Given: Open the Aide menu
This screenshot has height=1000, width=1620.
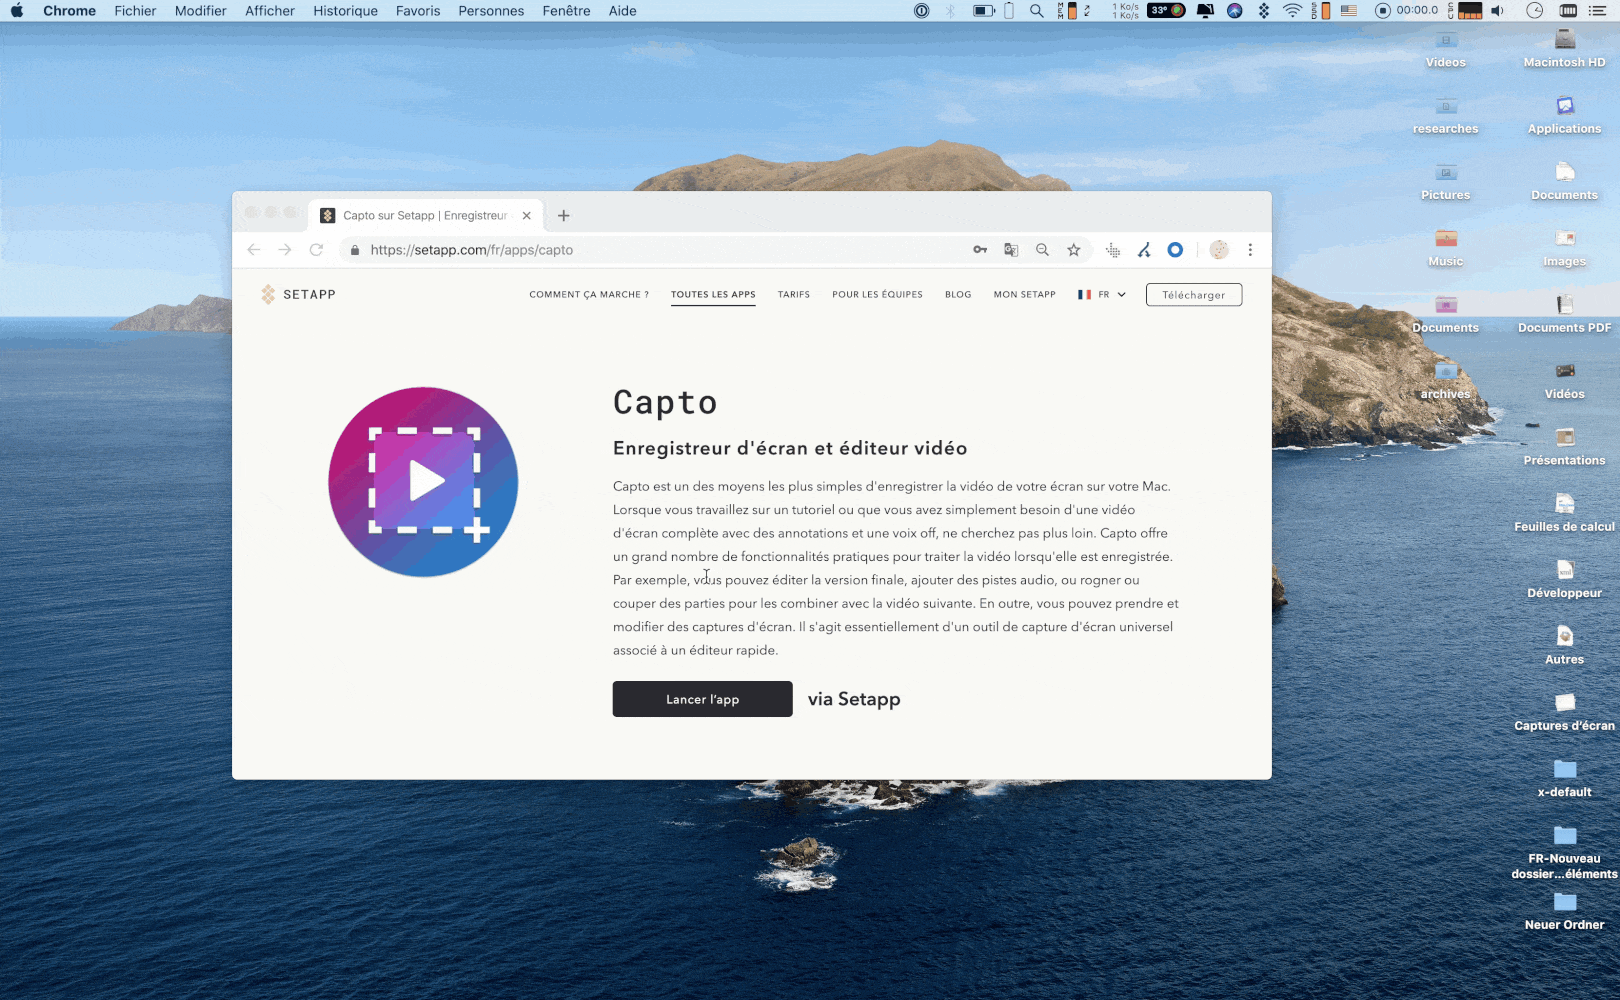Looking at the screenshot, I should point(623,11).
